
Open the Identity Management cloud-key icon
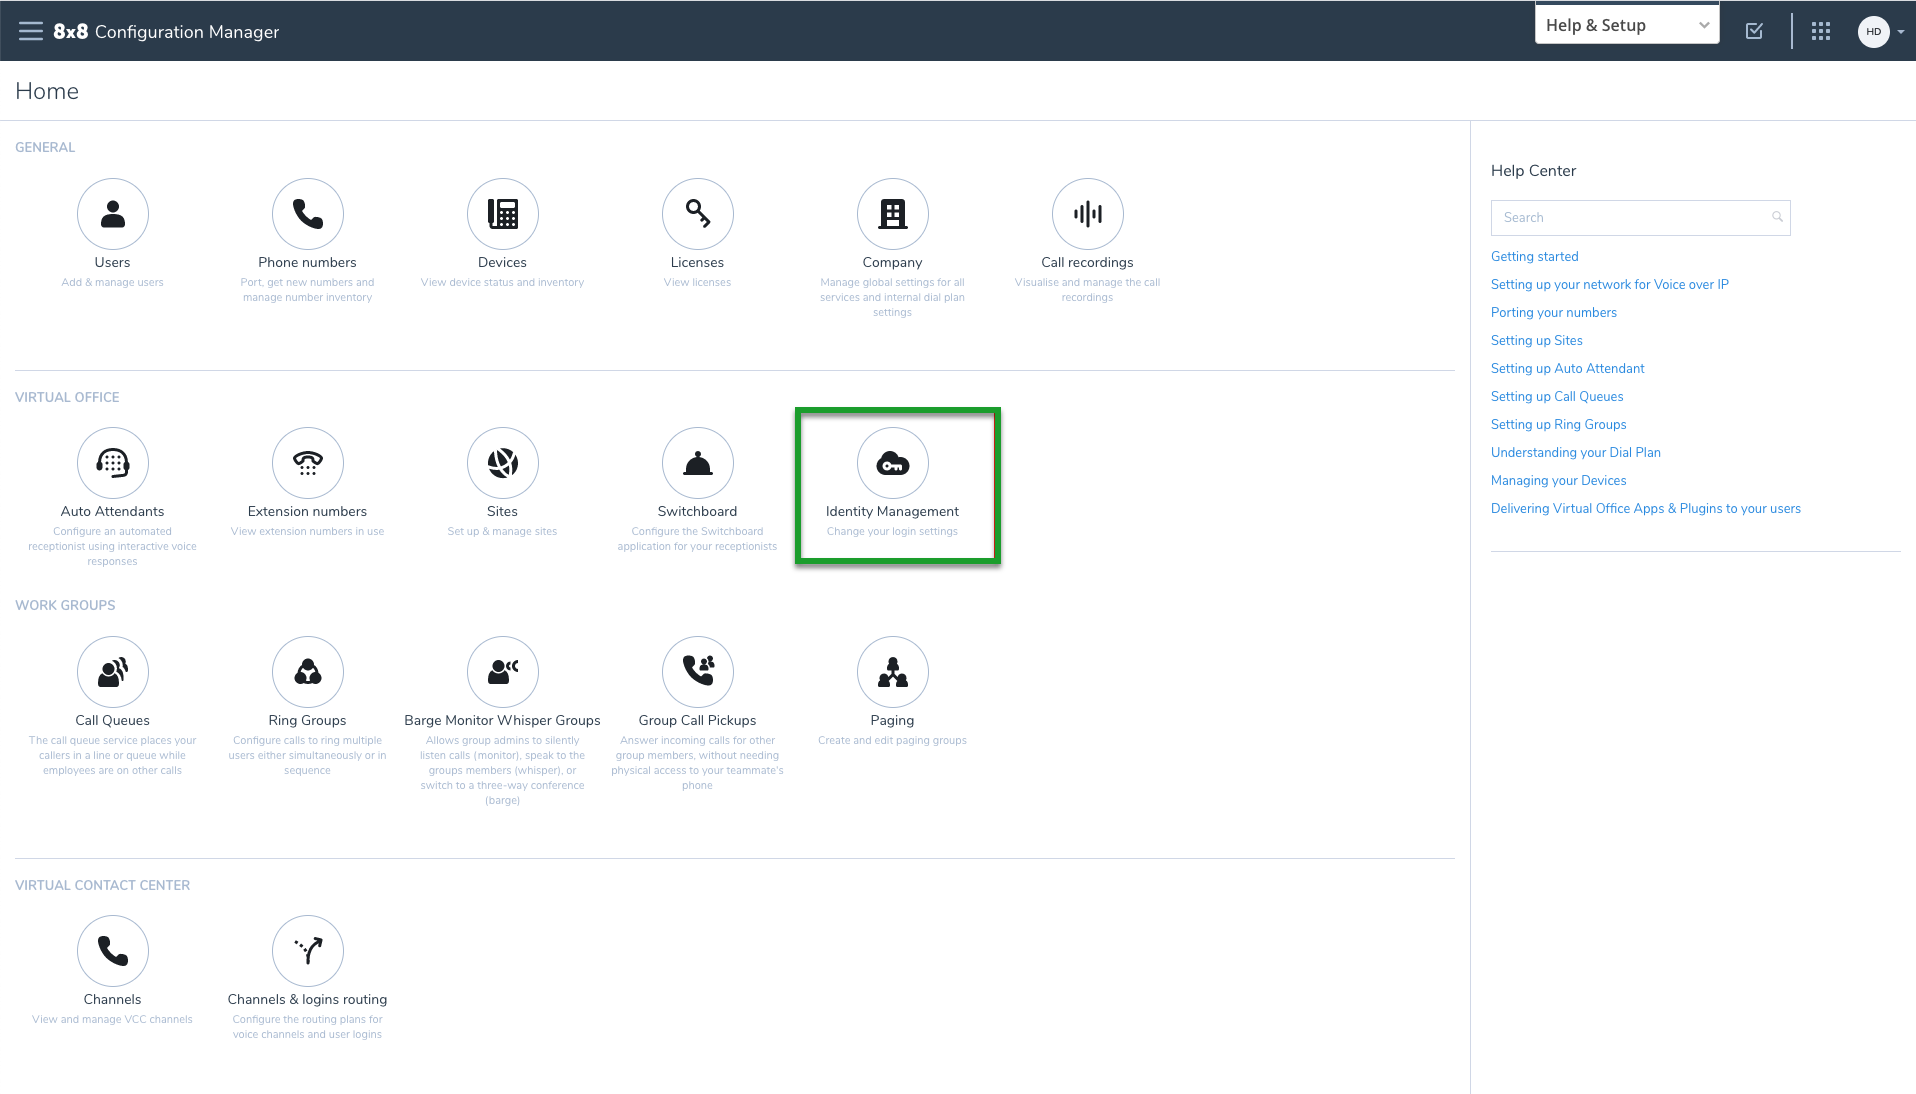tap(893, 463)
